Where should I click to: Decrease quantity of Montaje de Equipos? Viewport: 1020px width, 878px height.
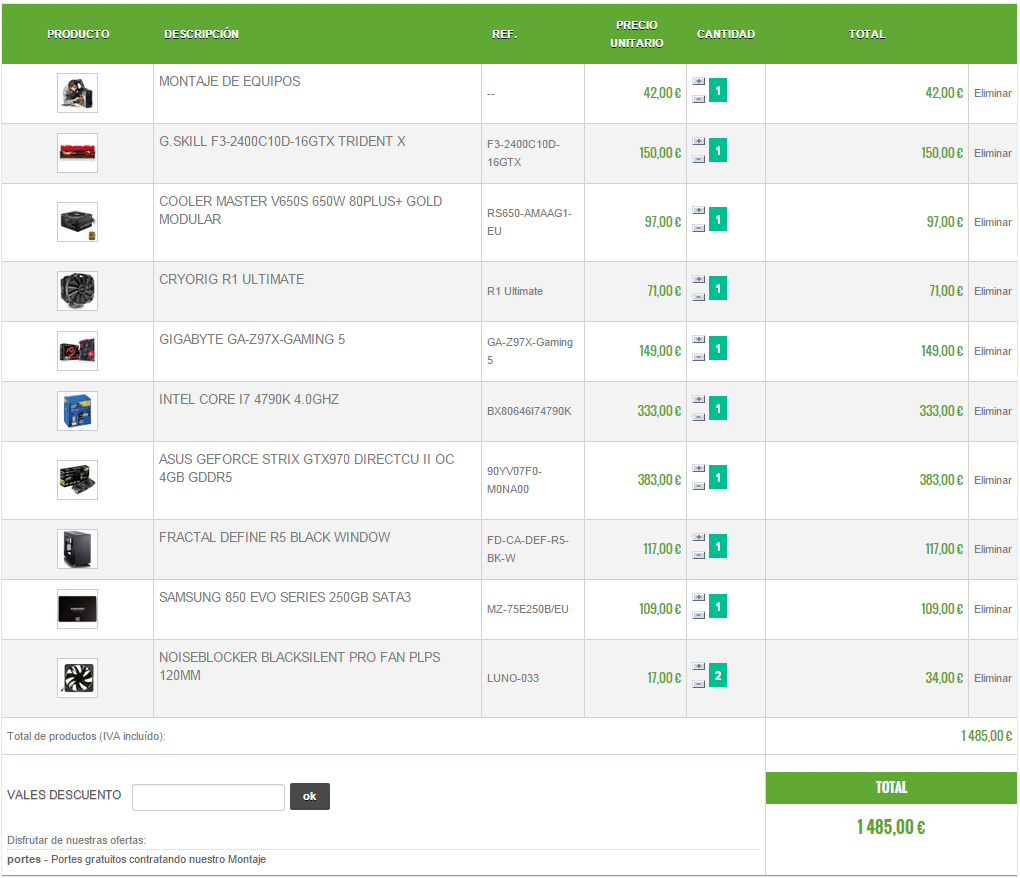(699, 99)
